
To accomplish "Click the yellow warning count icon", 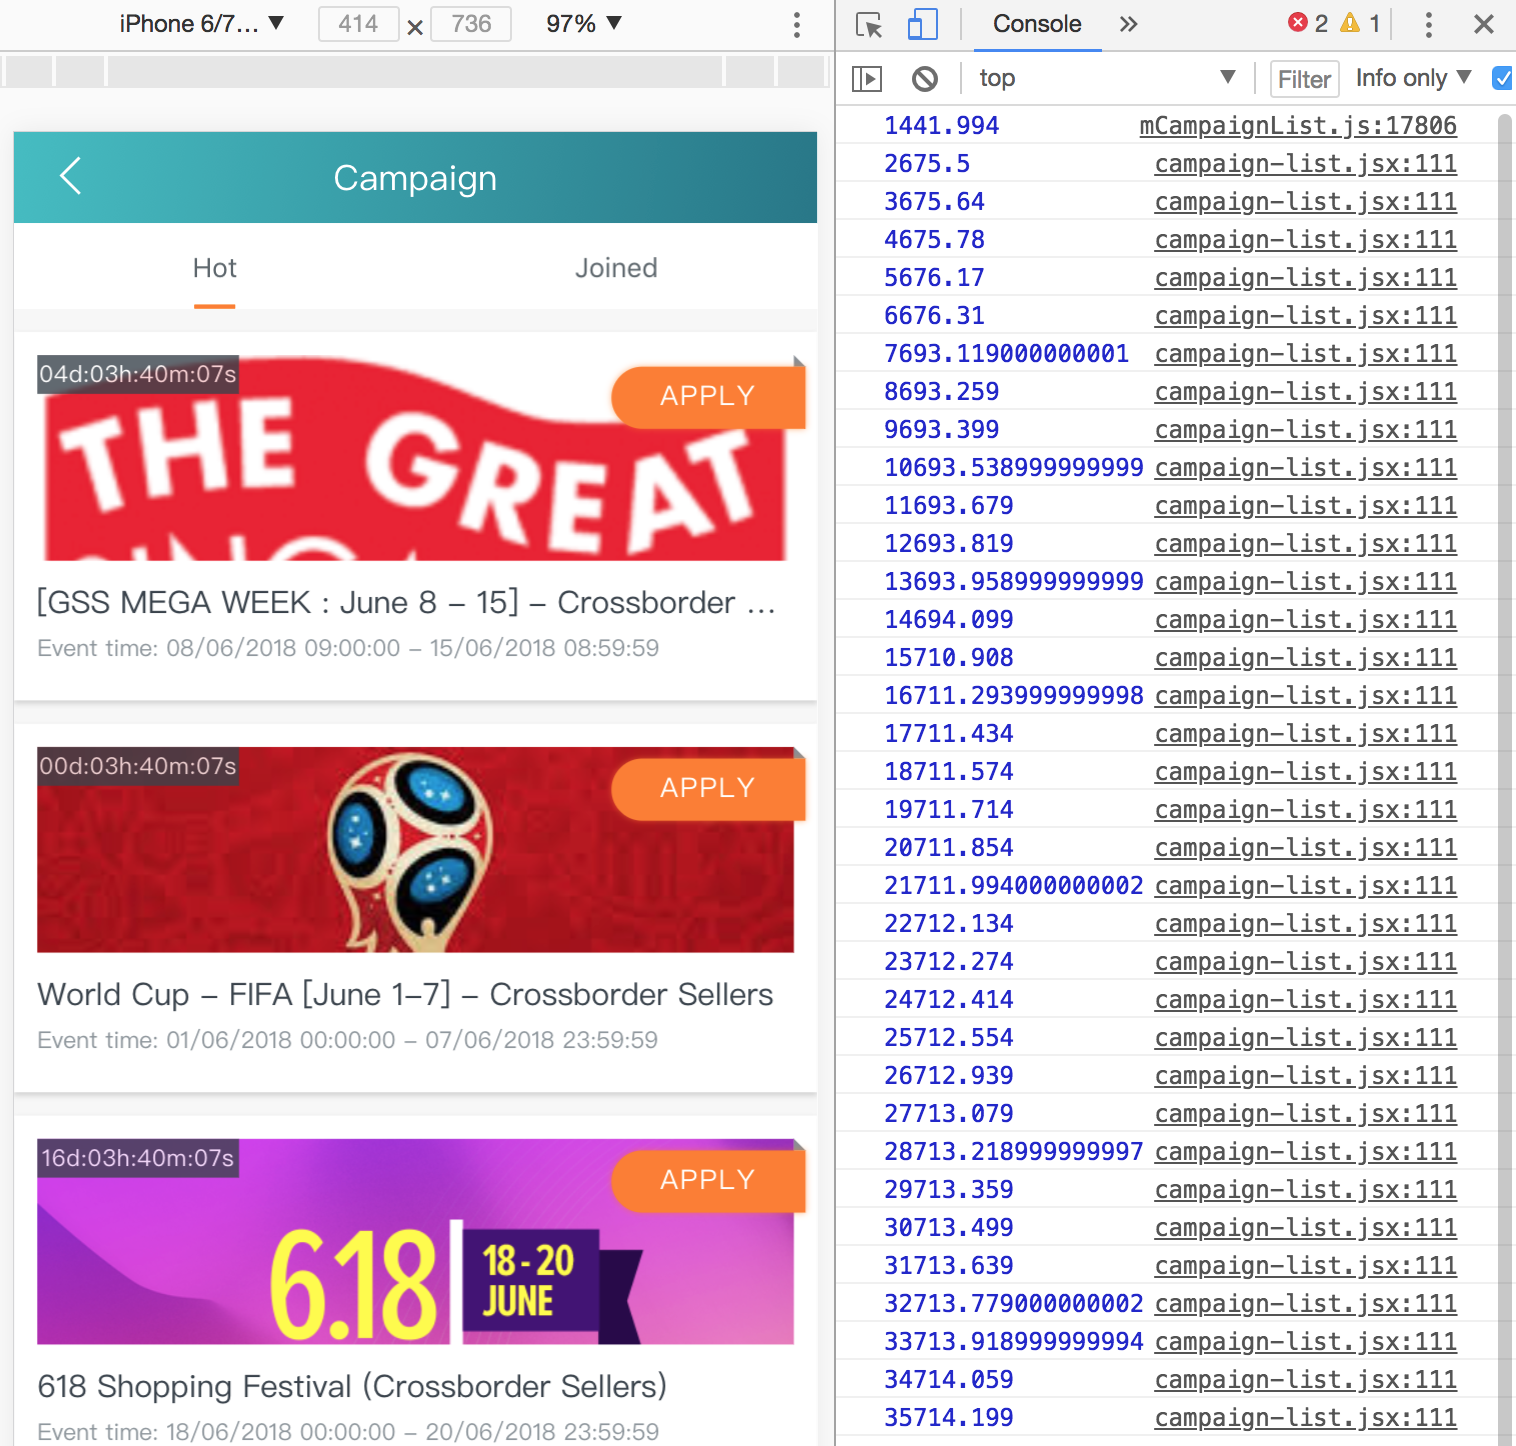I will coord(1350,23).
